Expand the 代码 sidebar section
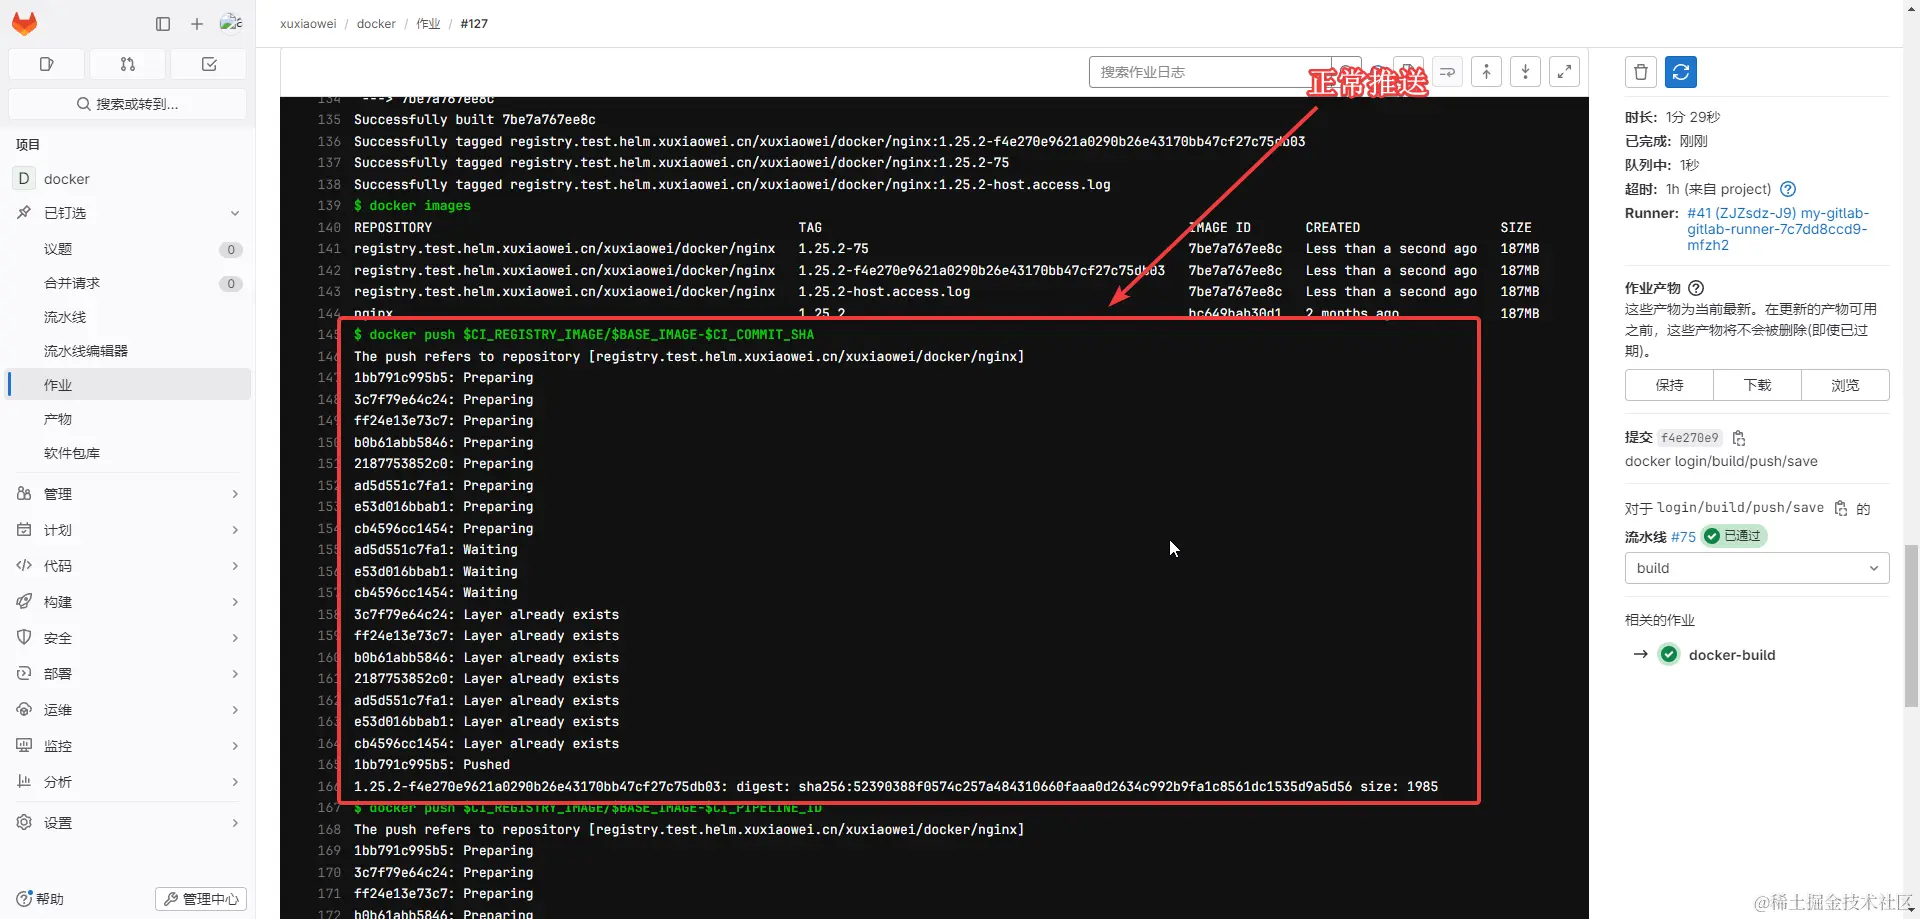The width and height of the screenshot is (1920, 919). click(x=128, y=566)
